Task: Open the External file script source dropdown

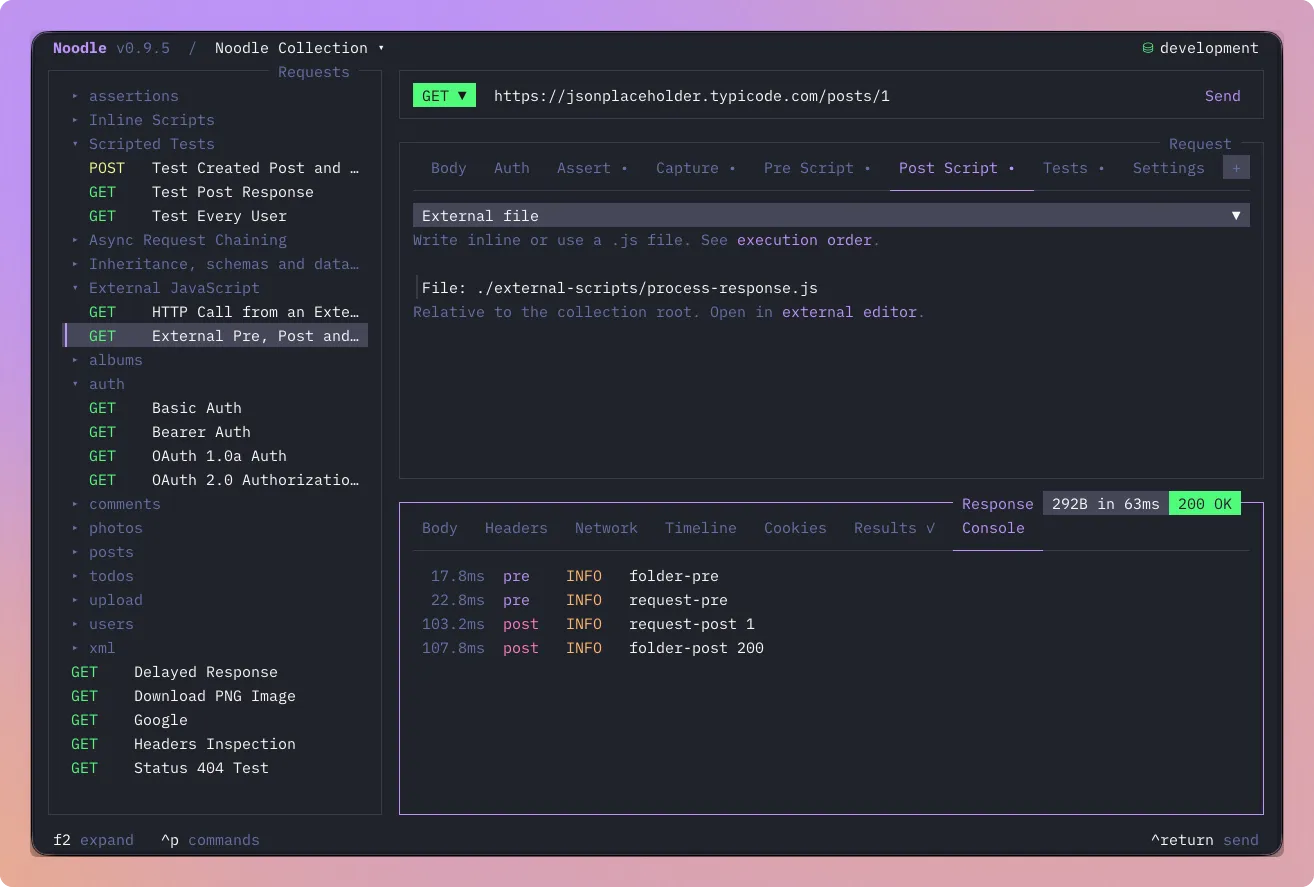Action: pos(831,216)
